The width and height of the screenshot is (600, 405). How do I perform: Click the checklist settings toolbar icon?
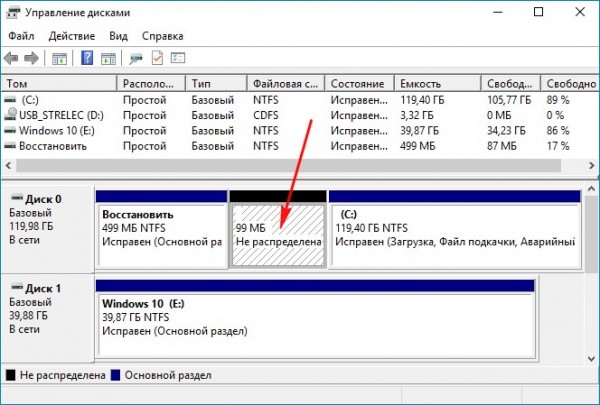178,58
